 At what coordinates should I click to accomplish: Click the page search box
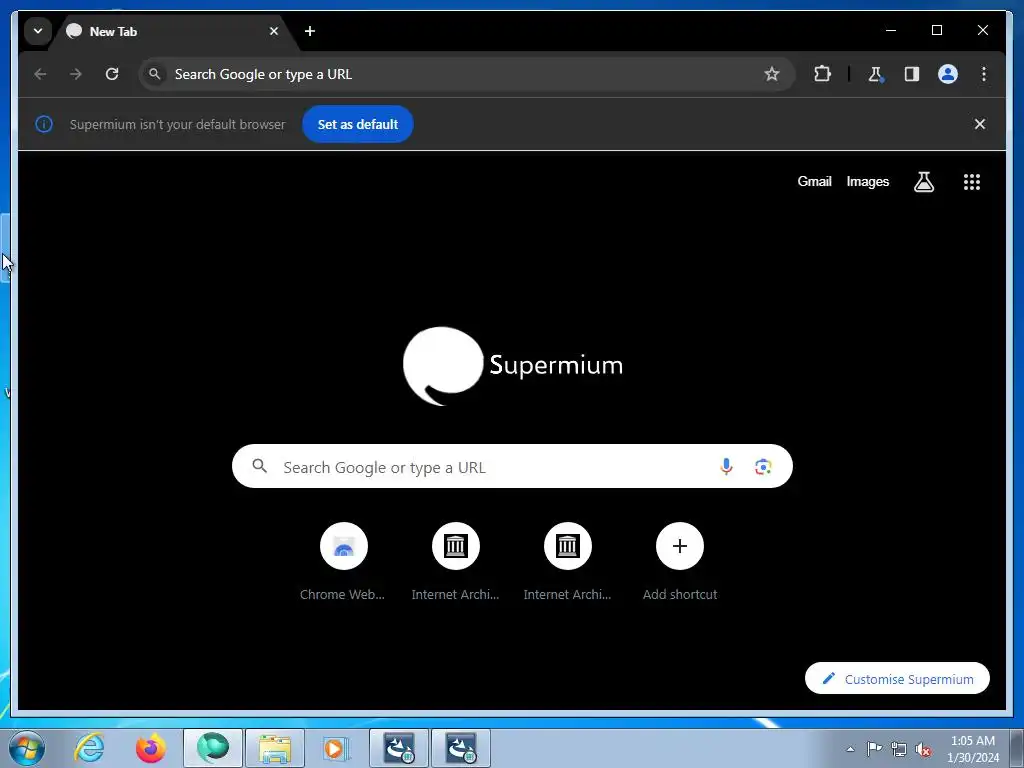click(x=512, y=466)
